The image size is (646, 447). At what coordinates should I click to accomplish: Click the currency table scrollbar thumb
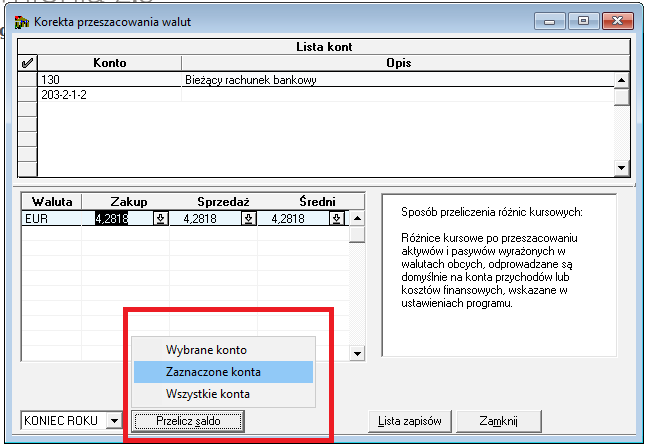pos(357,234)
